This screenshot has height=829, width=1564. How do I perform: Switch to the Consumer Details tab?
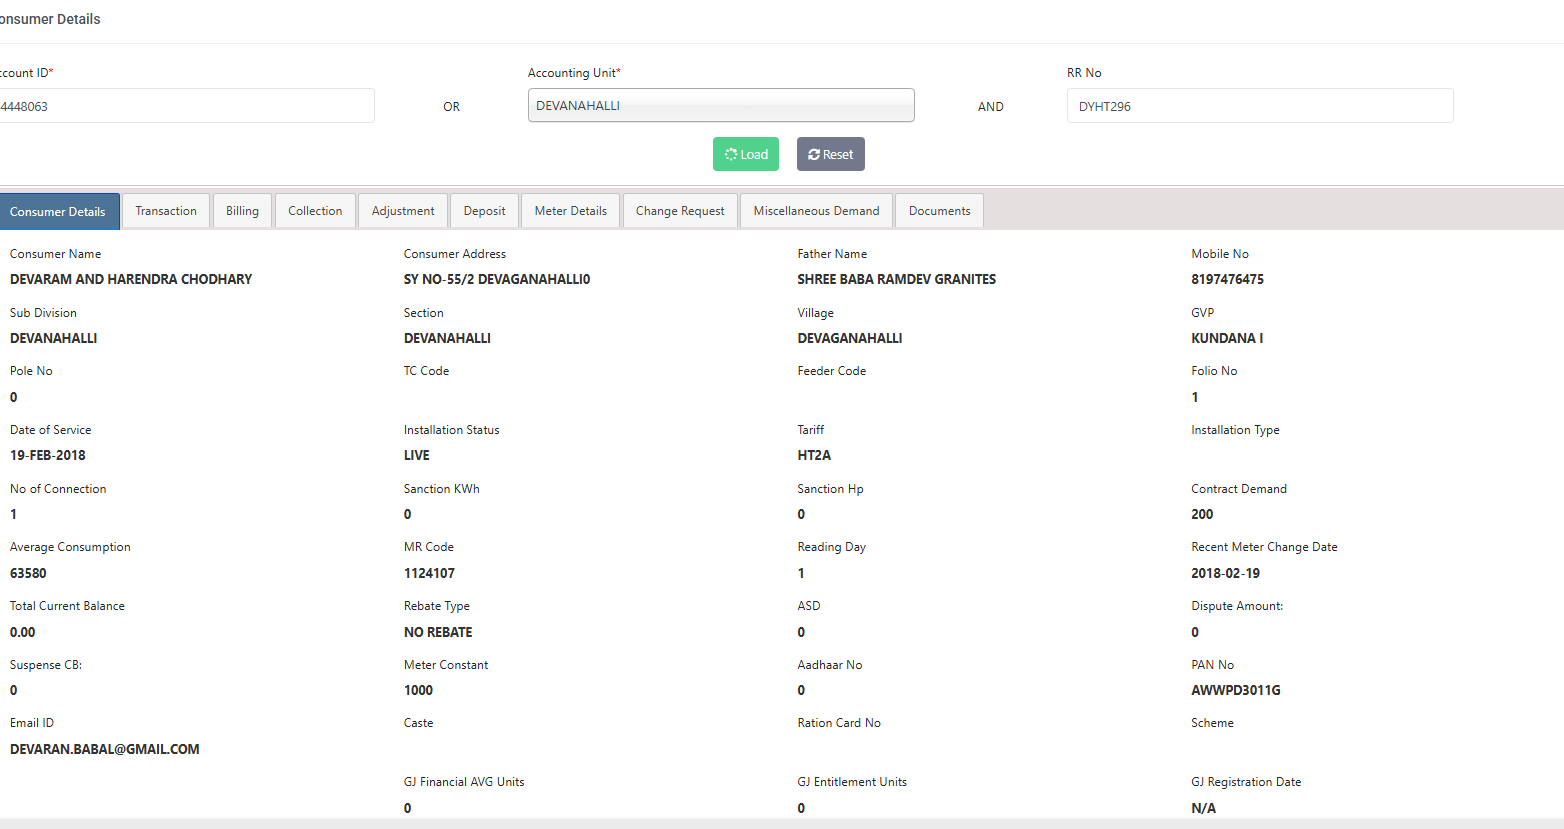59,211
